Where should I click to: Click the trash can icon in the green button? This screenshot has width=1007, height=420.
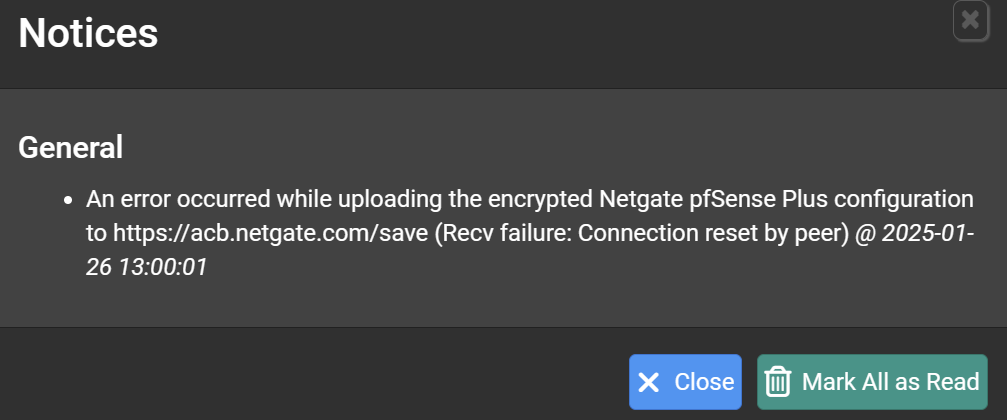pyautogui.click(x=778, y=382)
